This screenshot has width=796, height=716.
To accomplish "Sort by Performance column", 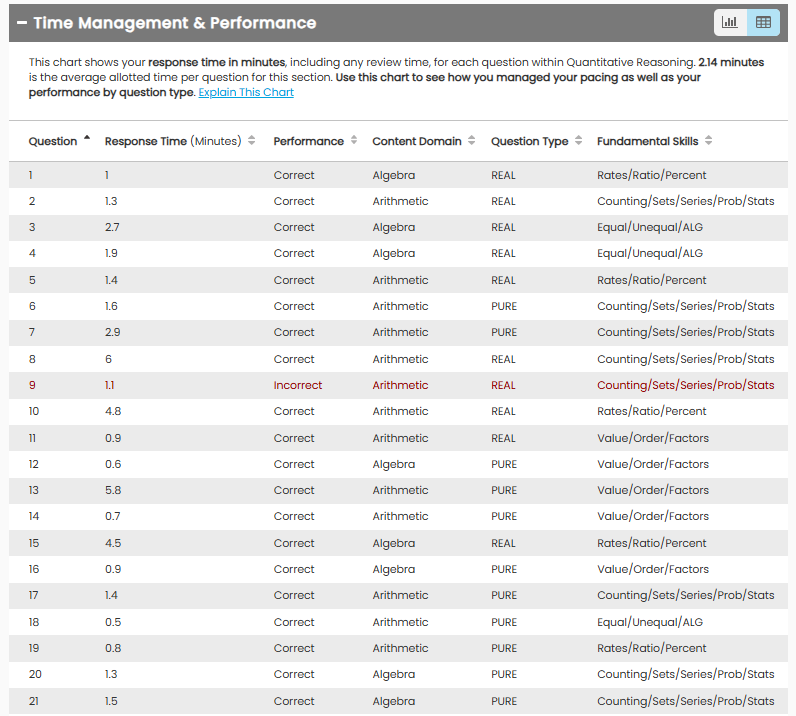I will (308, 142).
